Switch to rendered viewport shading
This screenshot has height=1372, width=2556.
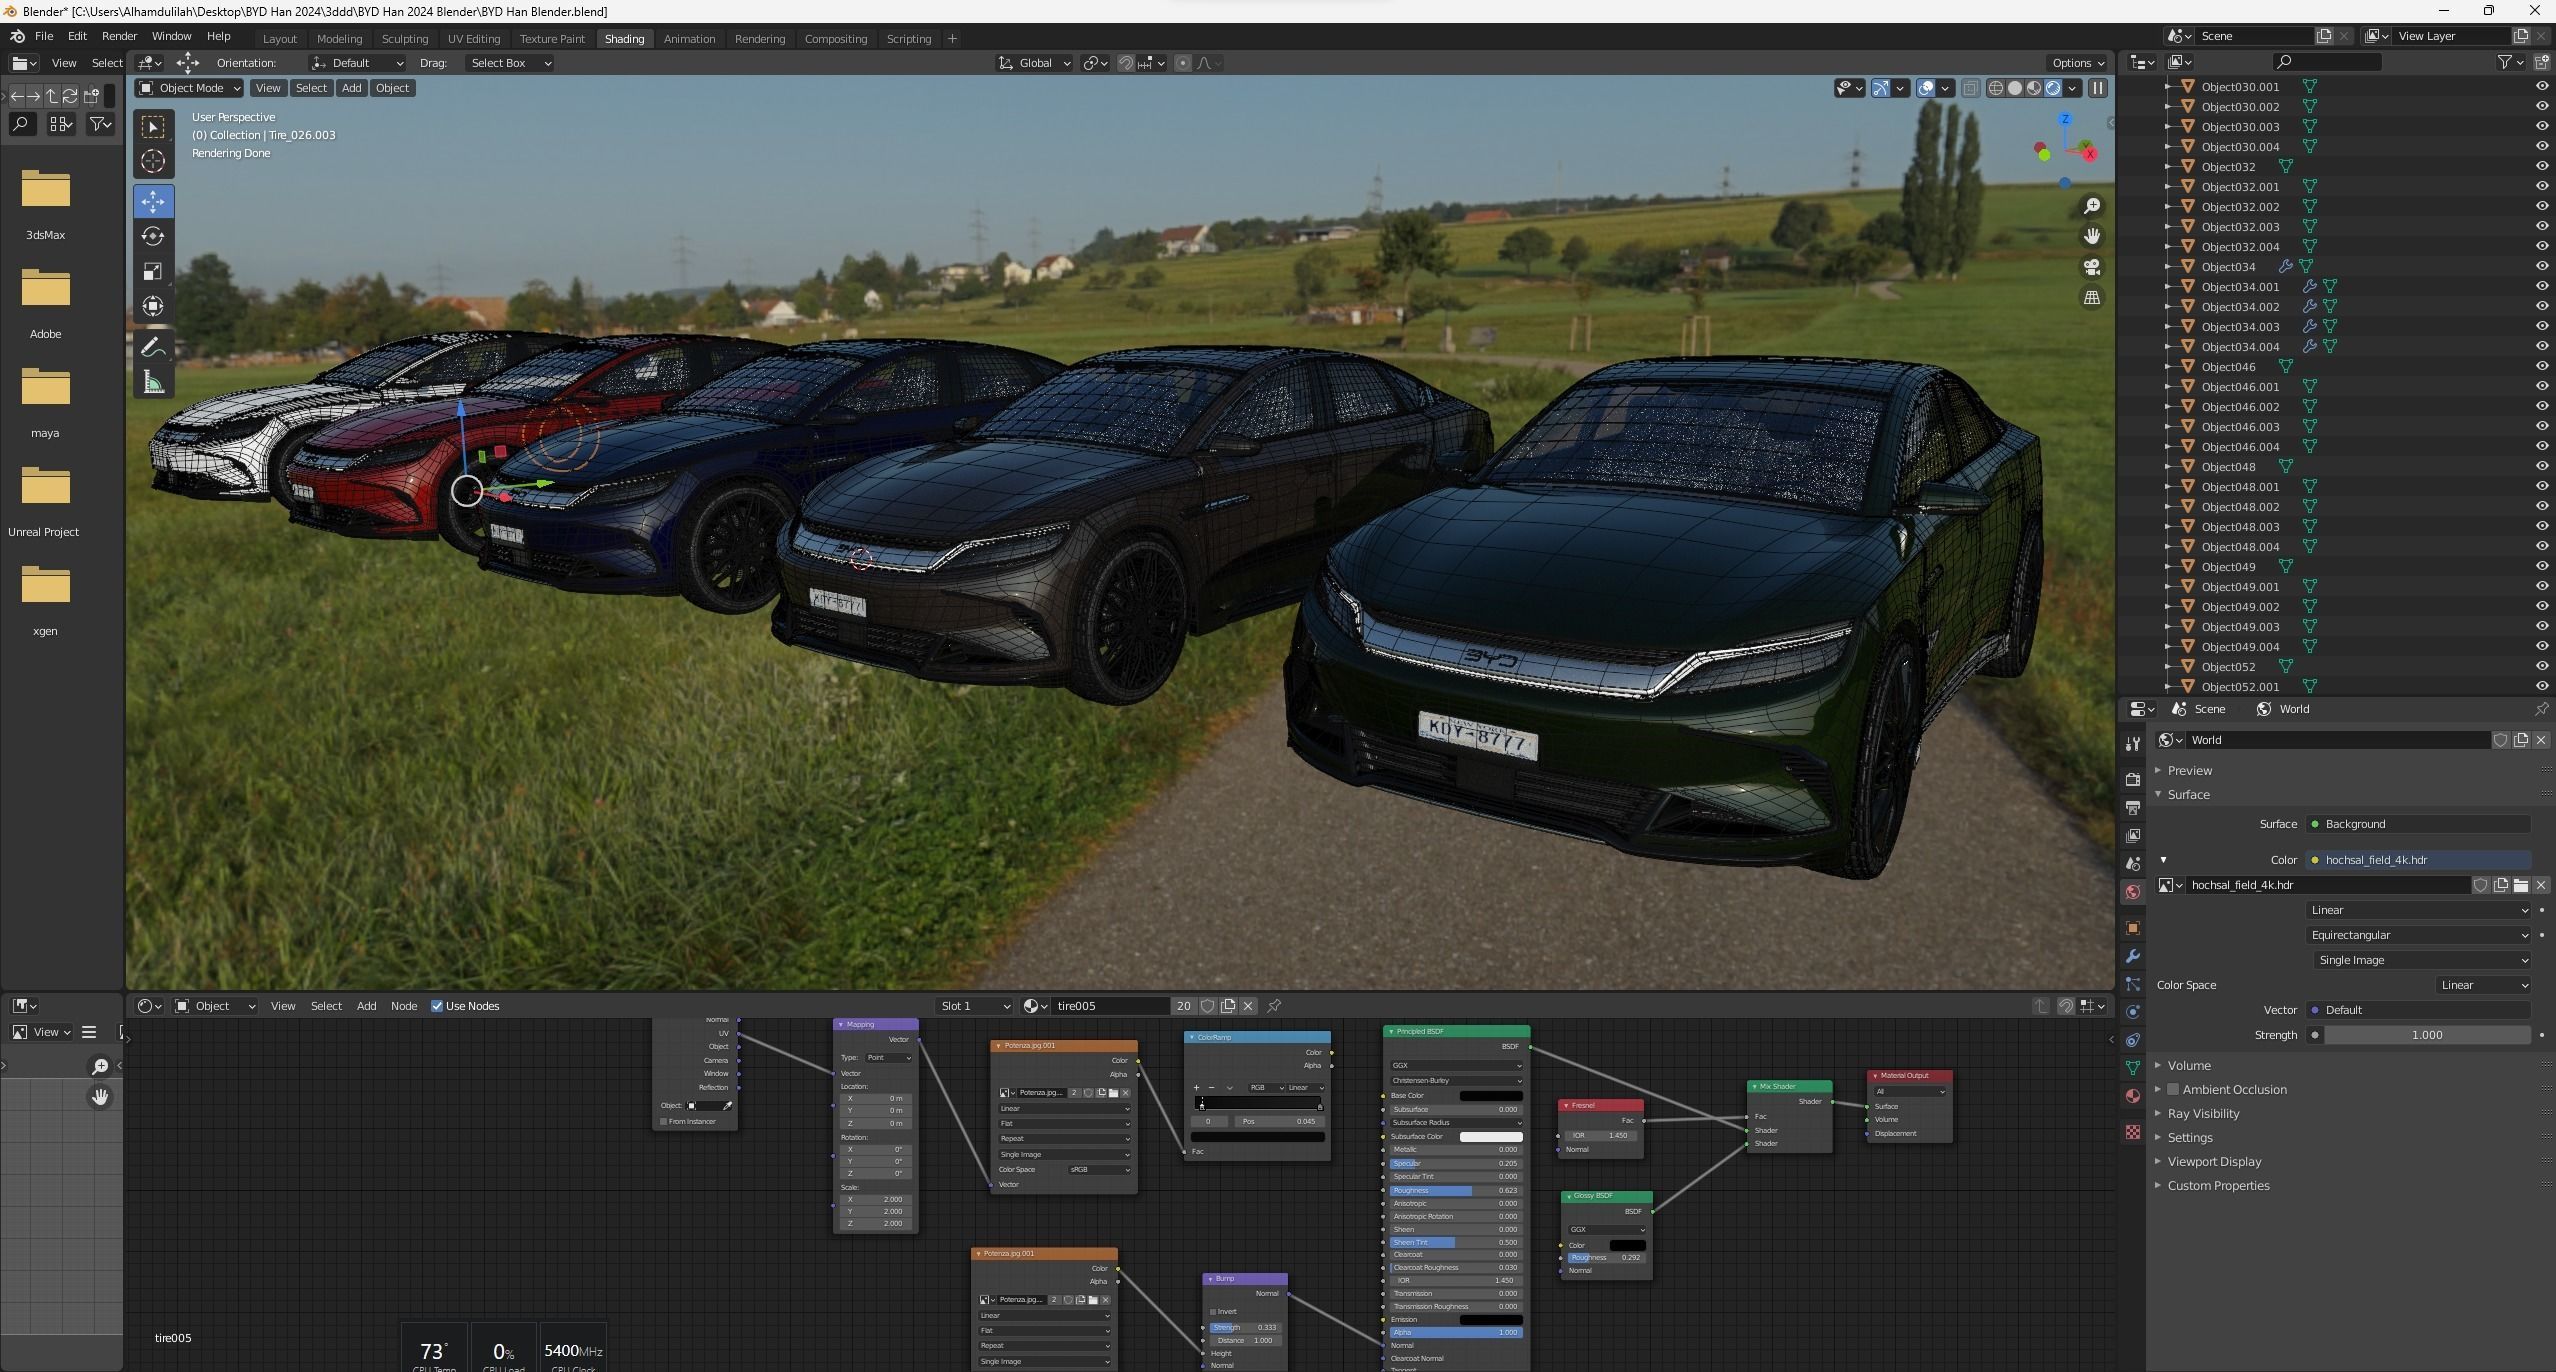click(x=2053, y=88)
